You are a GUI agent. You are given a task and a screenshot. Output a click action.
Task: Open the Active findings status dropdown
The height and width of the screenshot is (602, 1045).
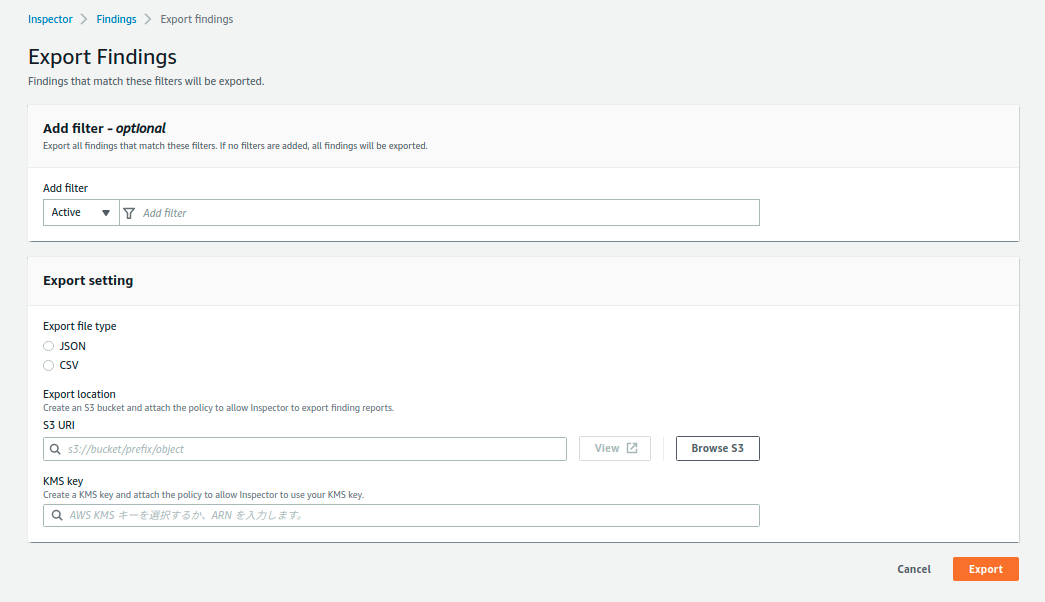click(81, 213)
